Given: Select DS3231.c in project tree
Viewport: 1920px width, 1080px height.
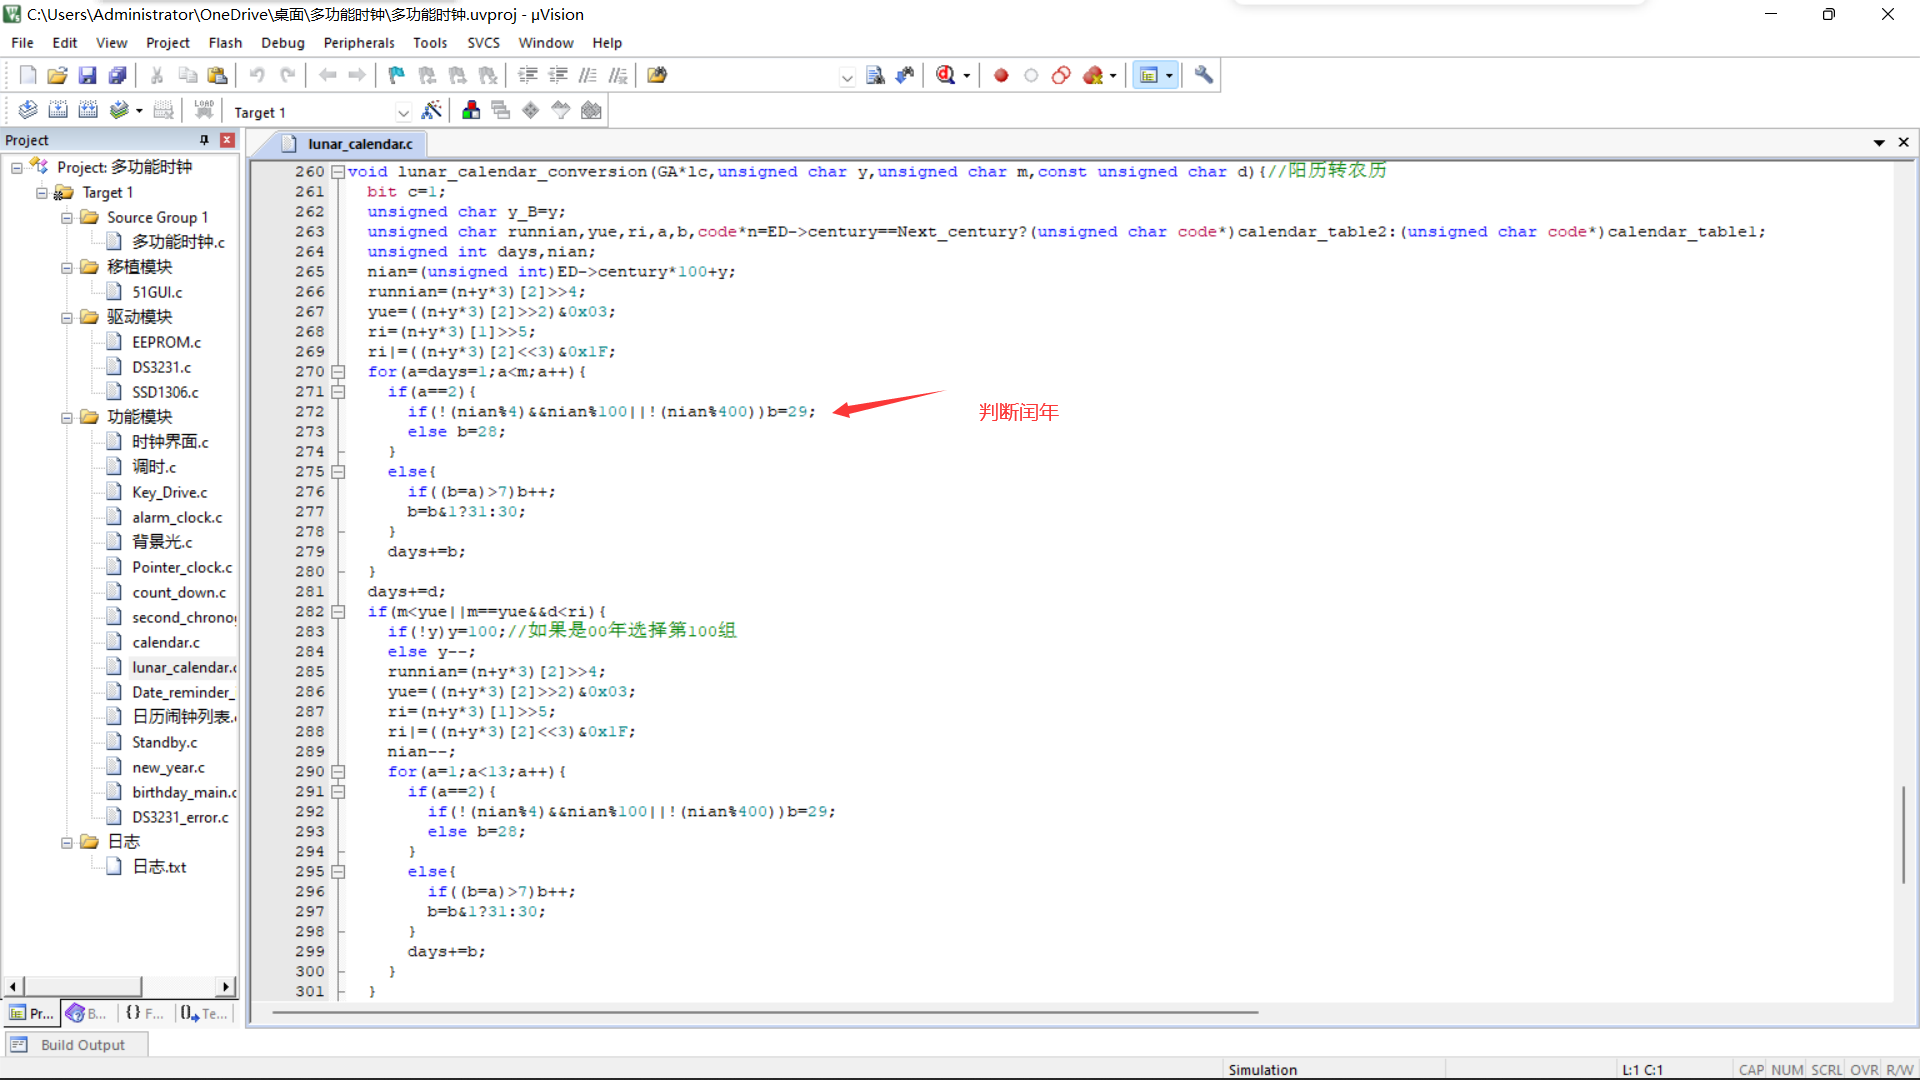Looking at the screenshot, I should [x=161, y=367].
